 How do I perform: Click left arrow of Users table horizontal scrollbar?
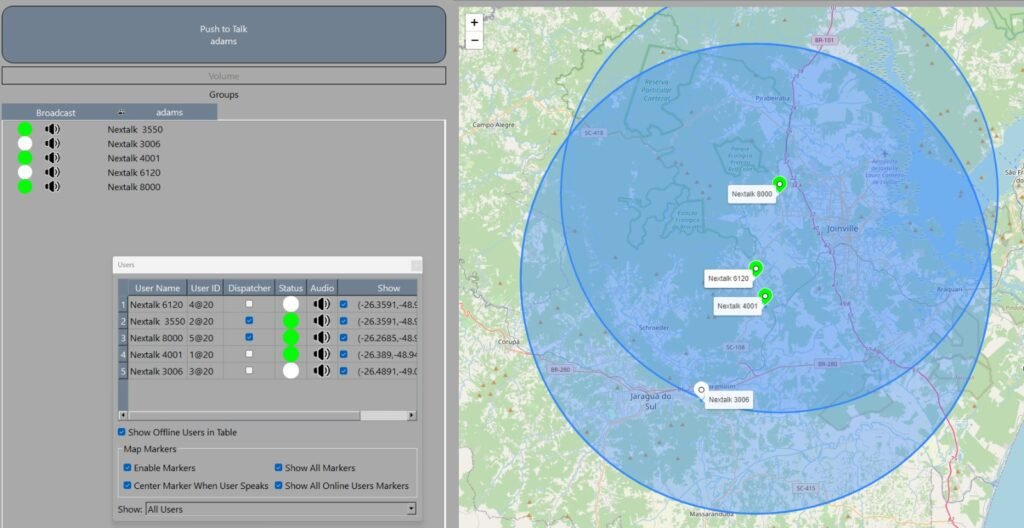[123, 416]
